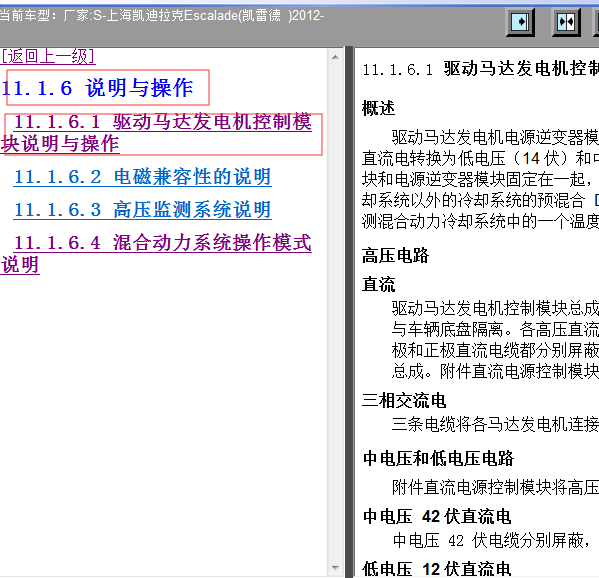Open 11.1.6.2 电磁兼容性的说明
The width and height of the screenshot is (599, 578).
[142, 176]
